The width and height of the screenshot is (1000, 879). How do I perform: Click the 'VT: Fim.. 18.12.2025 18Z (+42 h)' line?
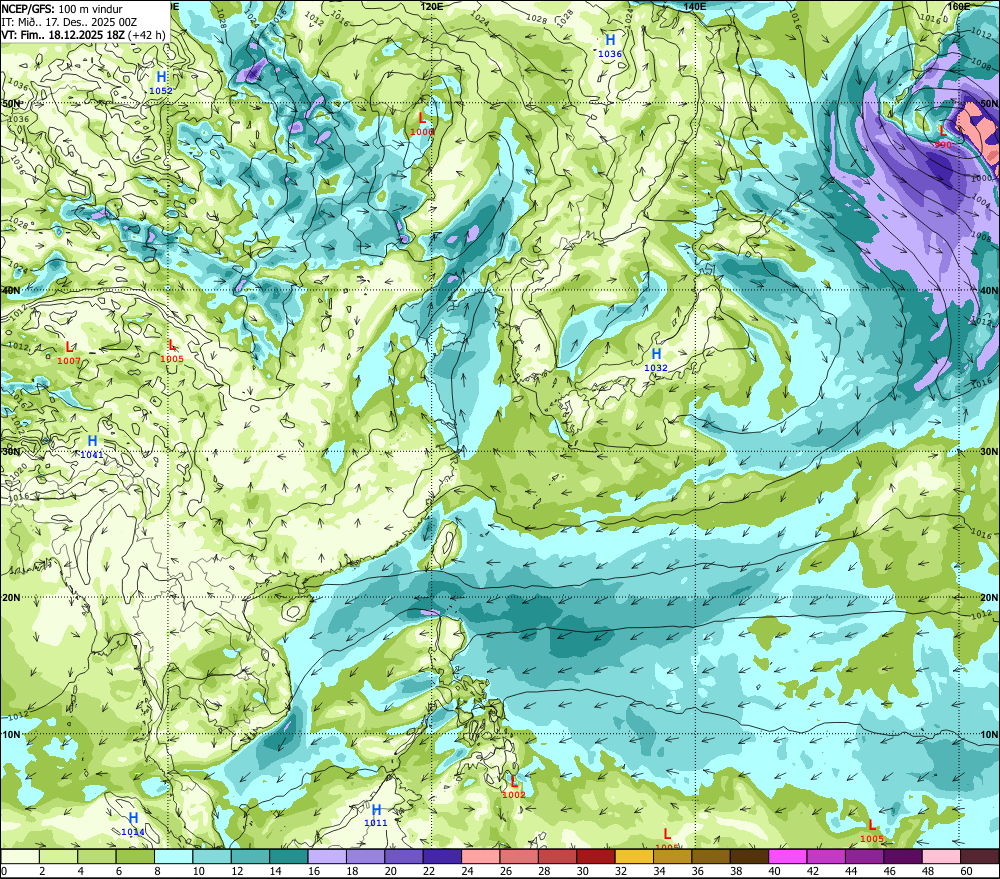(x=83, y=35)
